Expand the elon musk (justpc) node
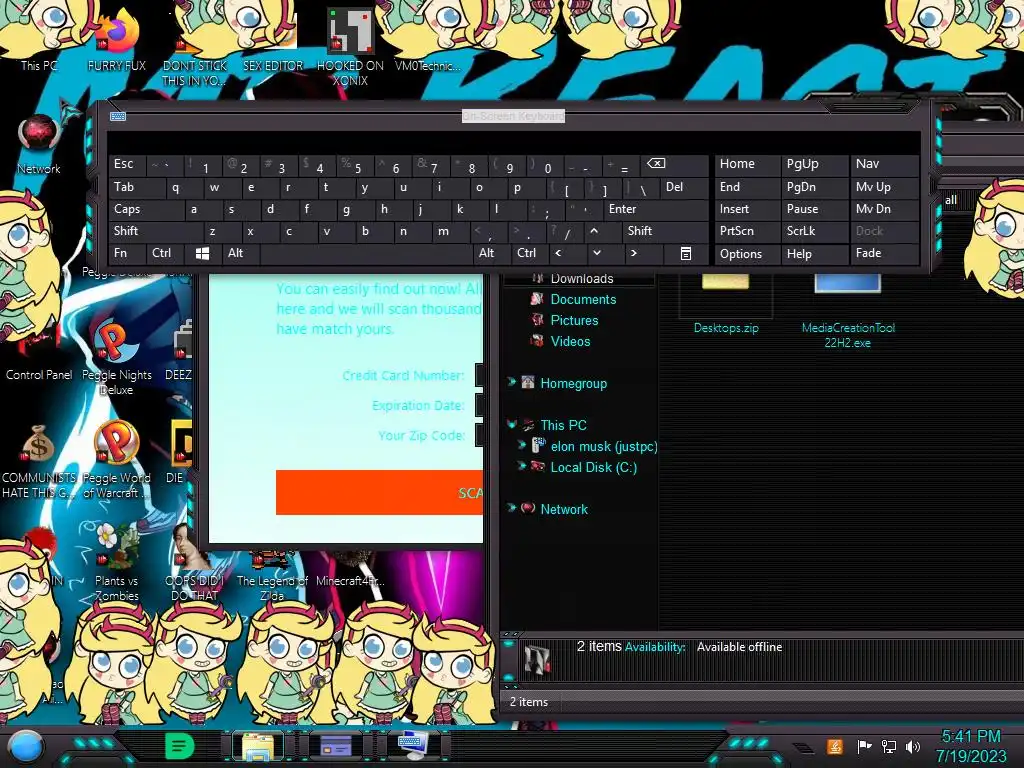Viewport: 1024px width, 768px height. 522,445
